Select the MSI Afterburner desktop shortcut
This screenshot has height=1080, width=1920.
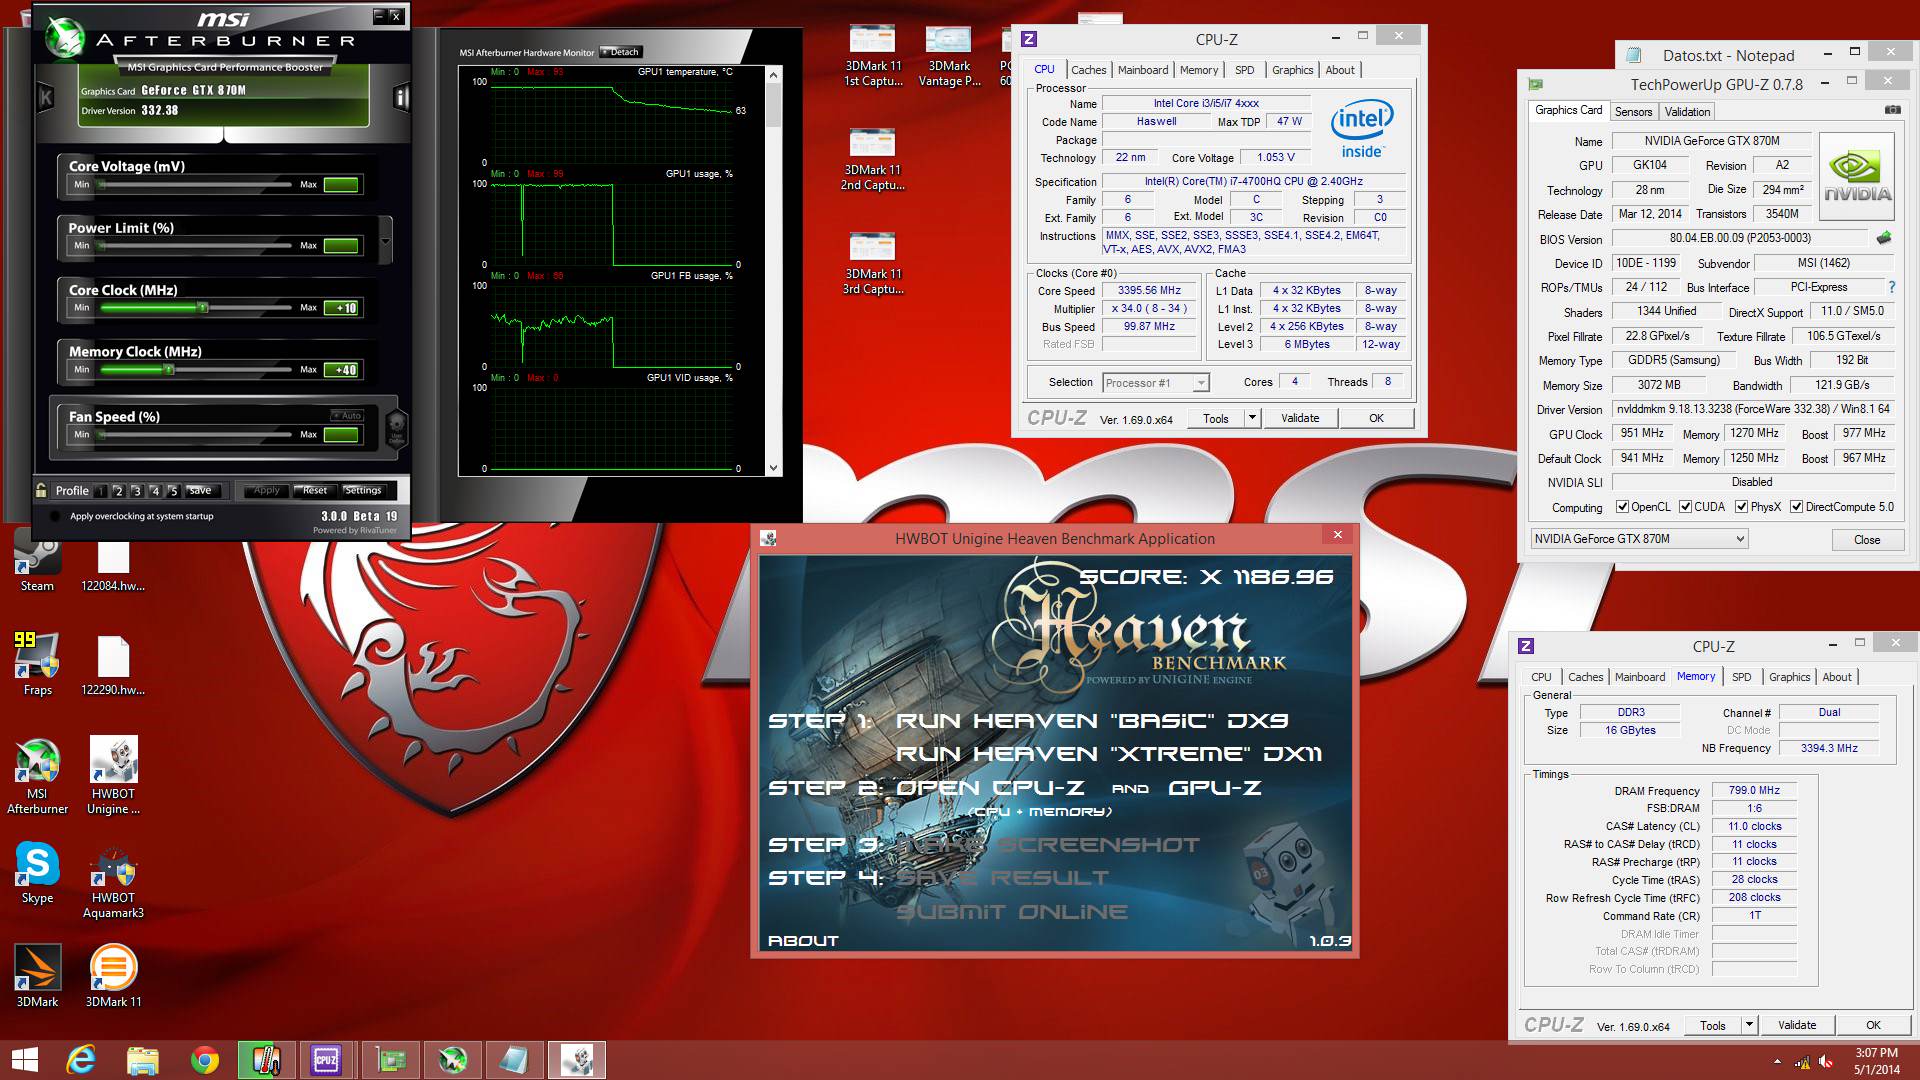37,777
